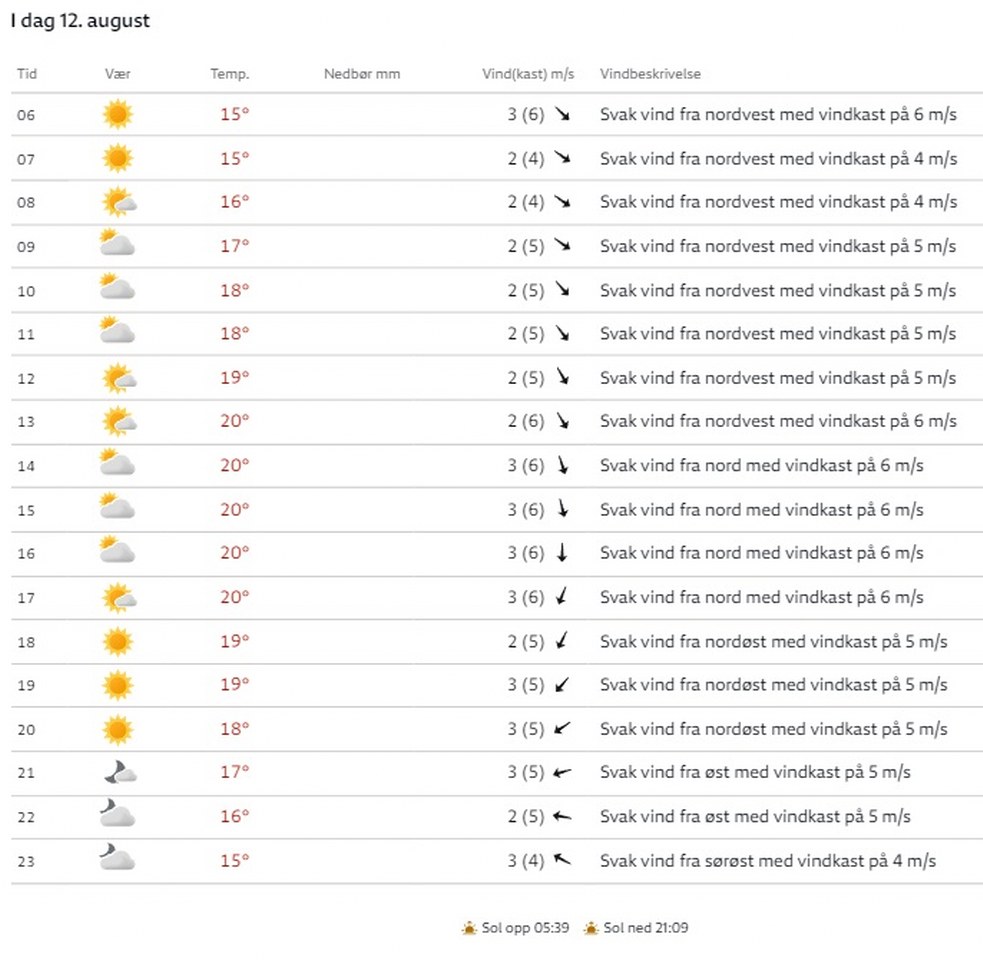Click the cloudy weather icon at 10
The width and height of the screenshot is (983, 960).
click(117, 290)
